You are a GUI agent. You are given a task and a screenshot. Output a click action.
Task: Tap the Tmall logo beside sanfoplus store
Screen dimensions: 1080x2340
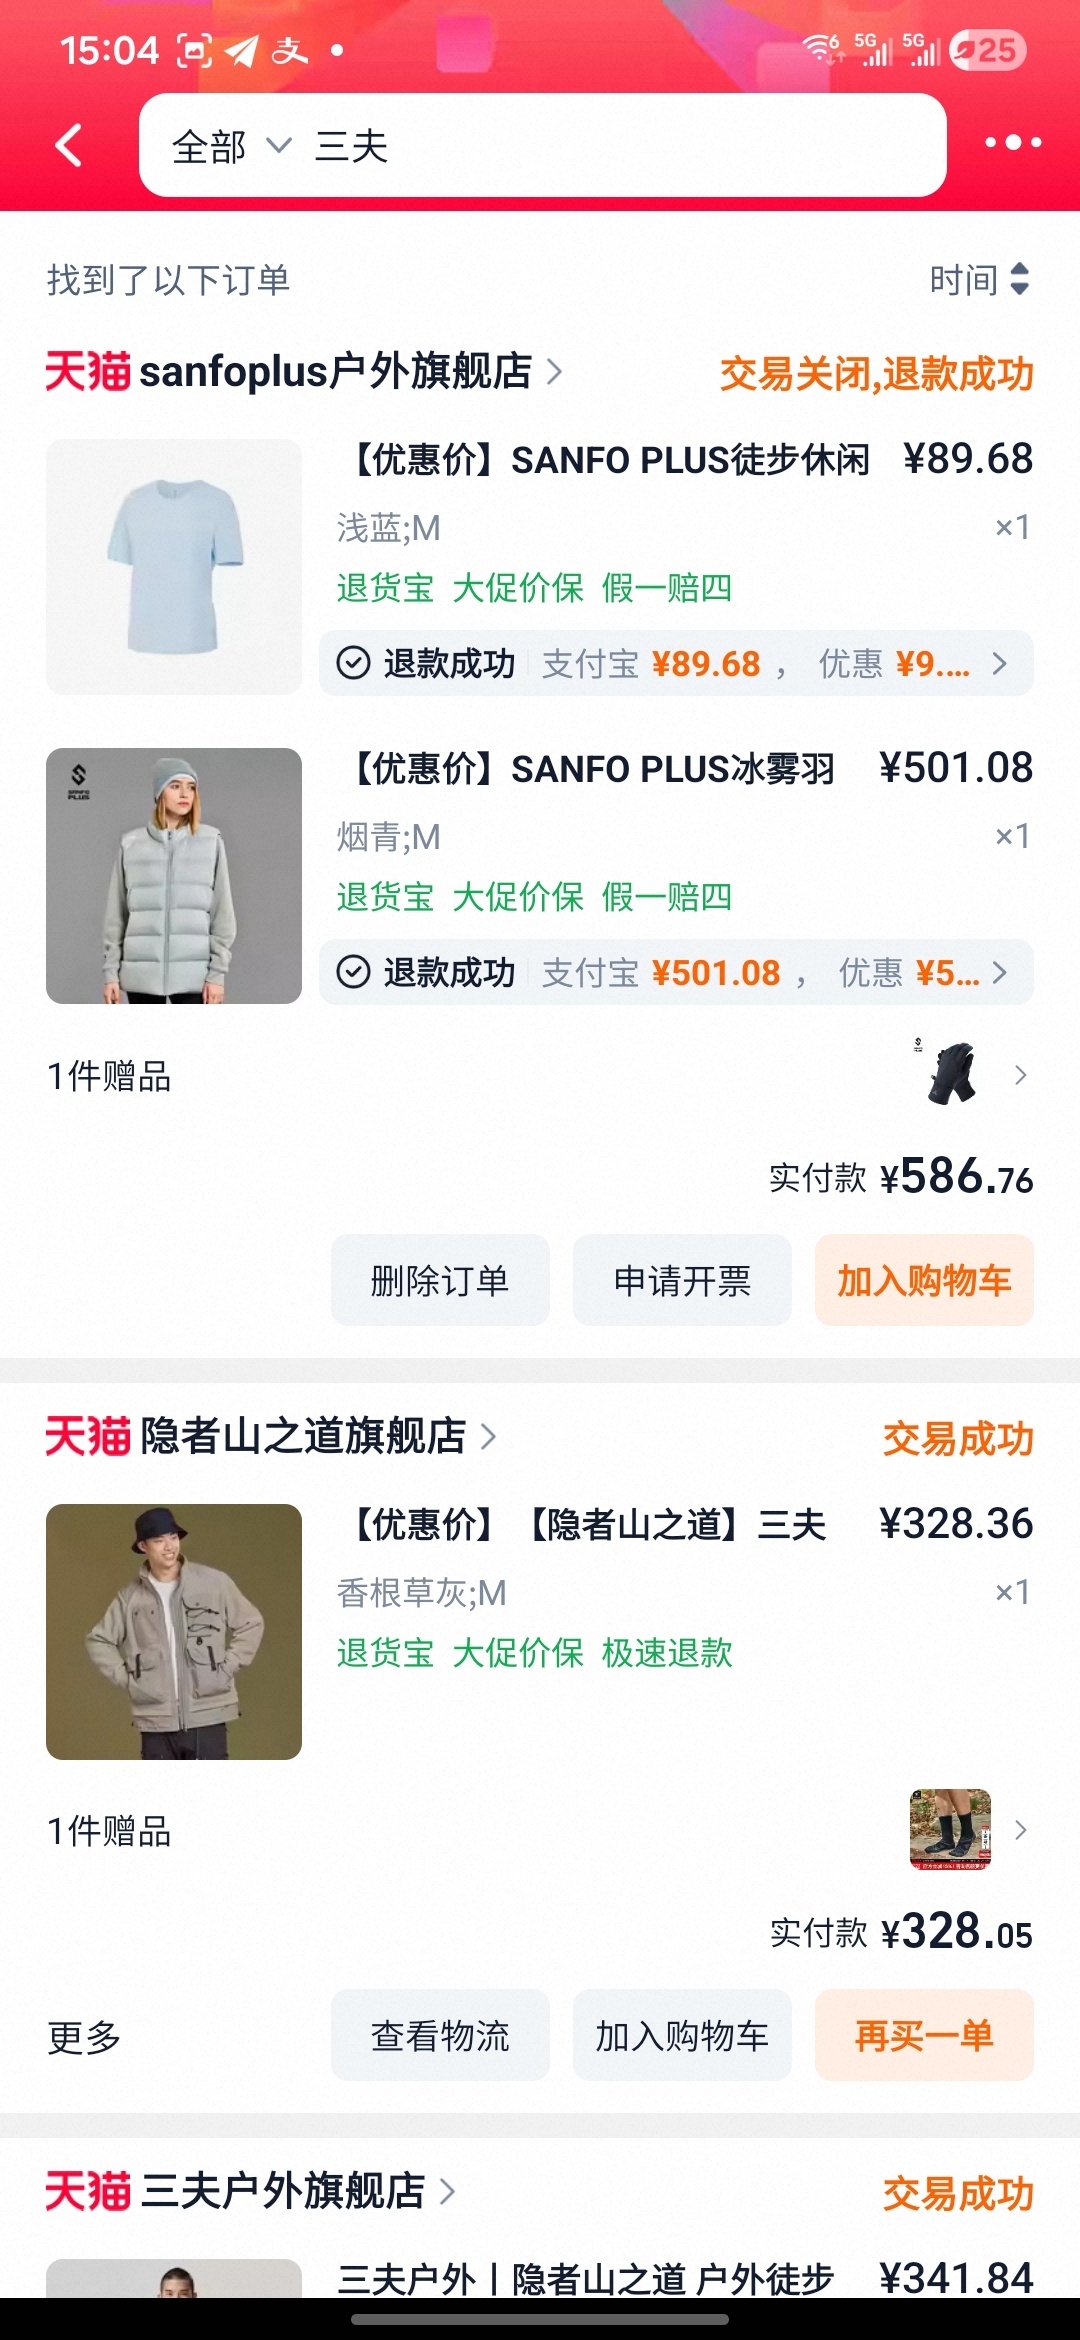[88, 371]
